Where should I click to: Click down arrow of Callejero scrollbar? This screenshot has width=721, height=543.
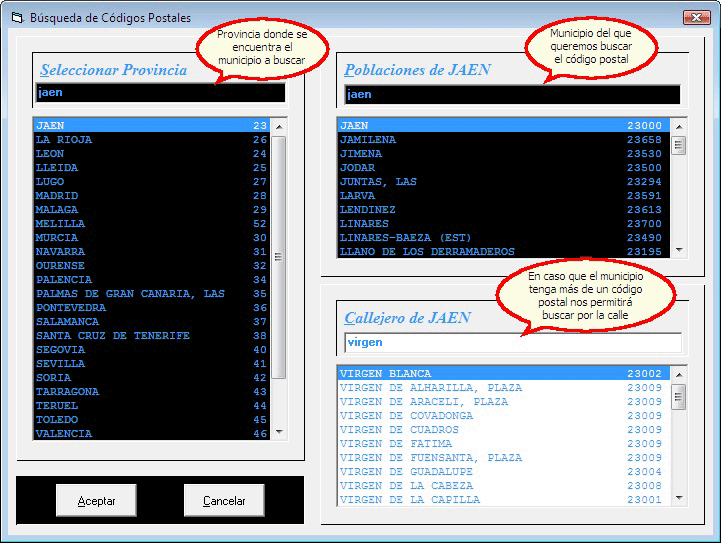click(679, 498)
